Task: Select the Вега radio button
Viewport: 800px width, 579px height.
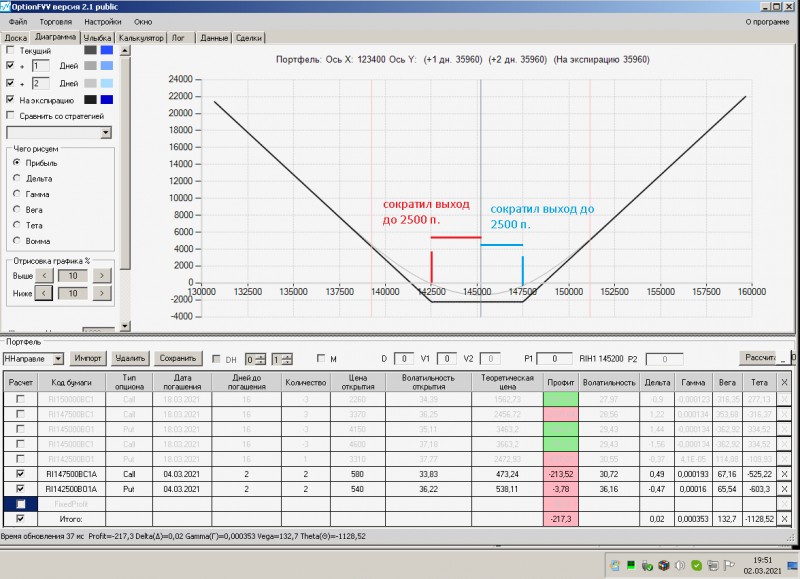Action: tap(17, 209)
